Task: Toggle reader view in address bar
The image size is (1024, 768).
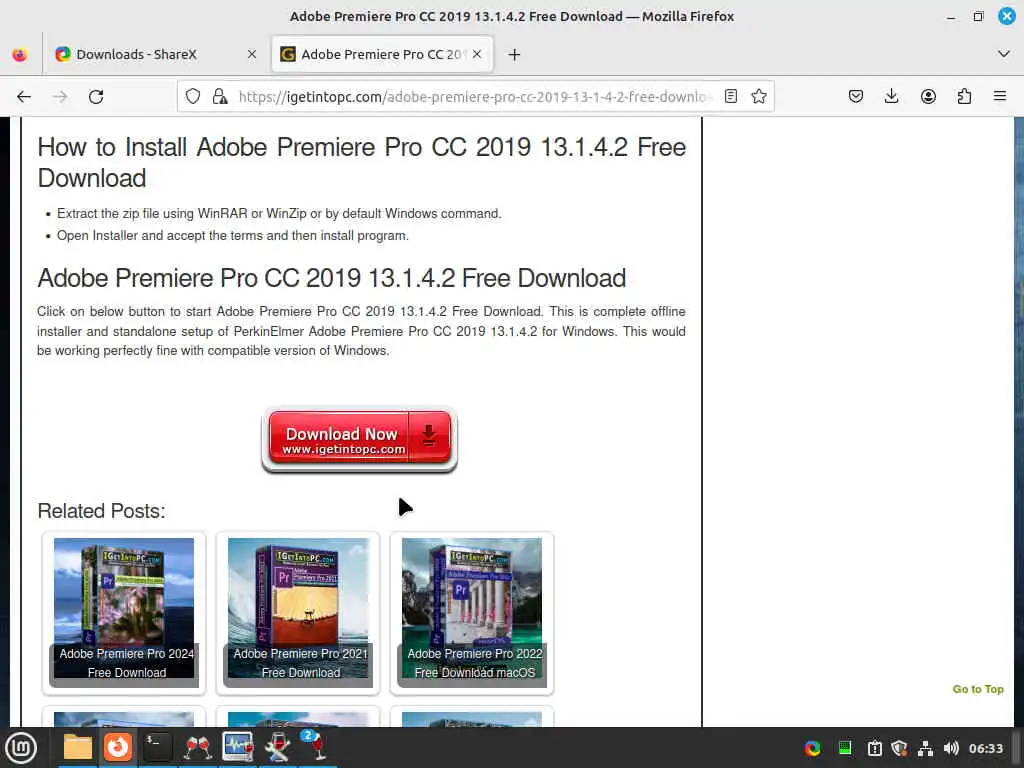Action: pos(731,97)
